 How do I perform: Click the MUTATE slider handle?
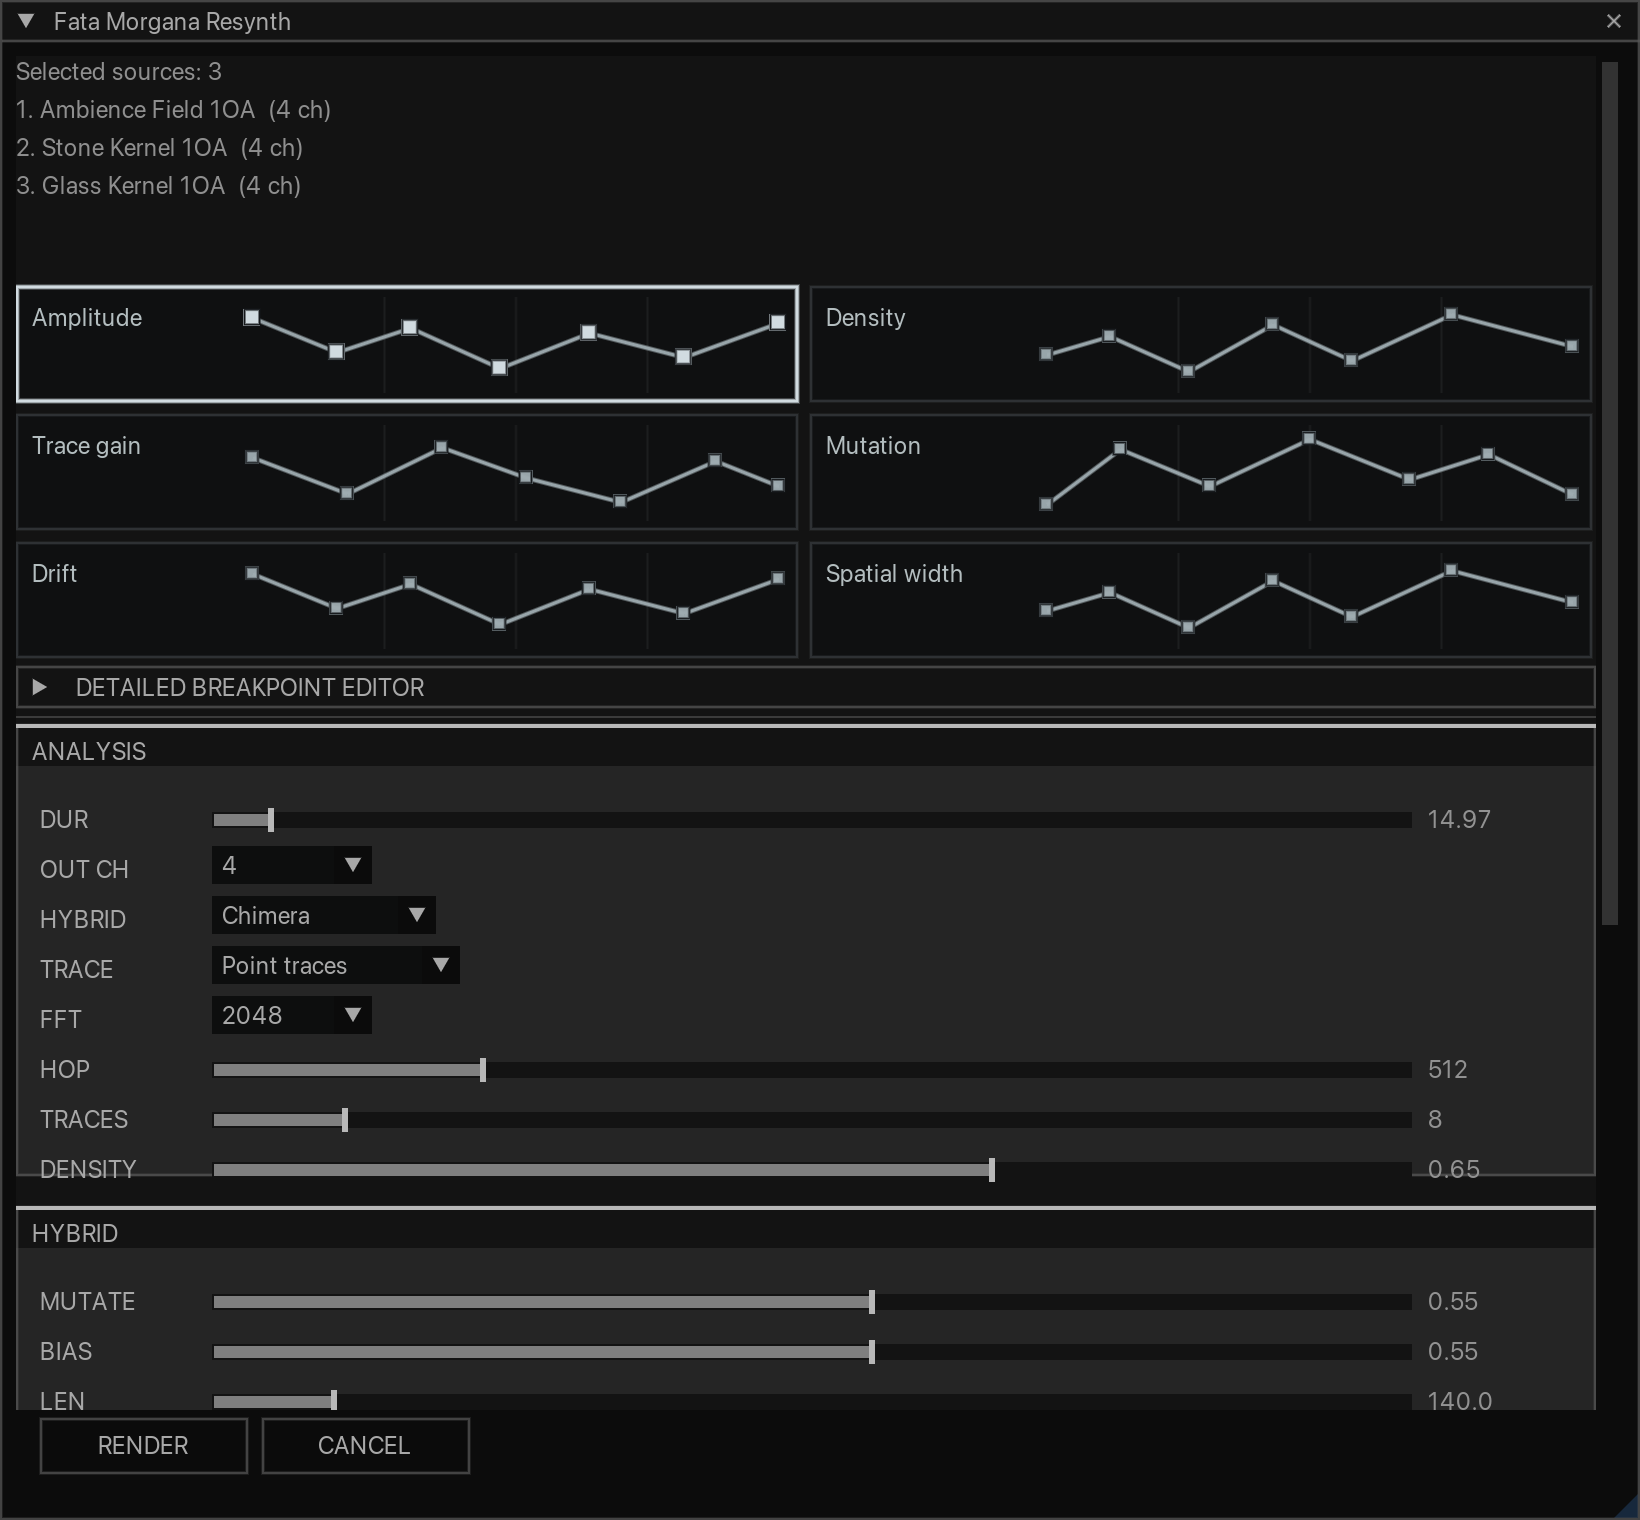tap(872, 1302)
